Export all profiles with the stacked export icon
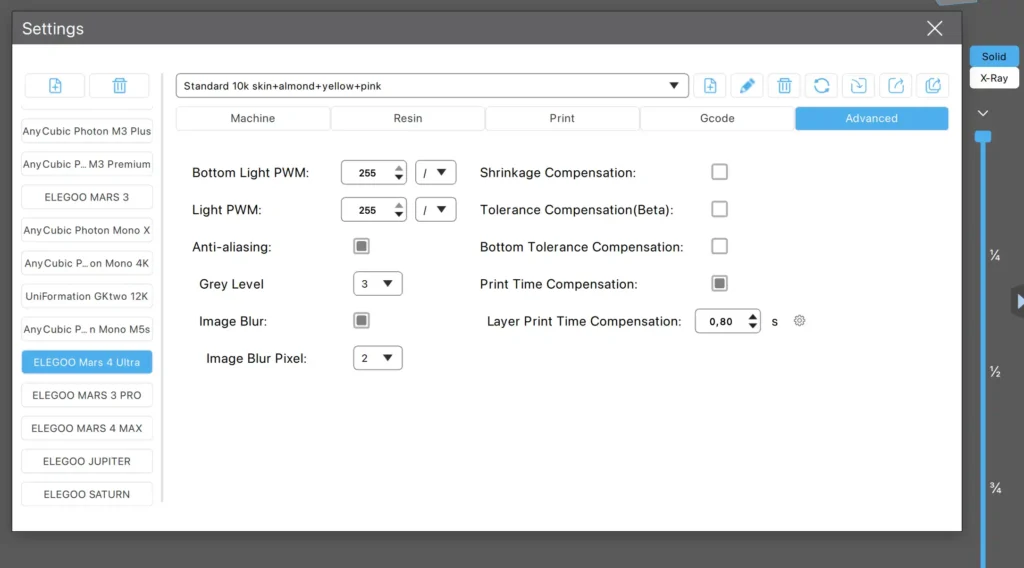 933,86
